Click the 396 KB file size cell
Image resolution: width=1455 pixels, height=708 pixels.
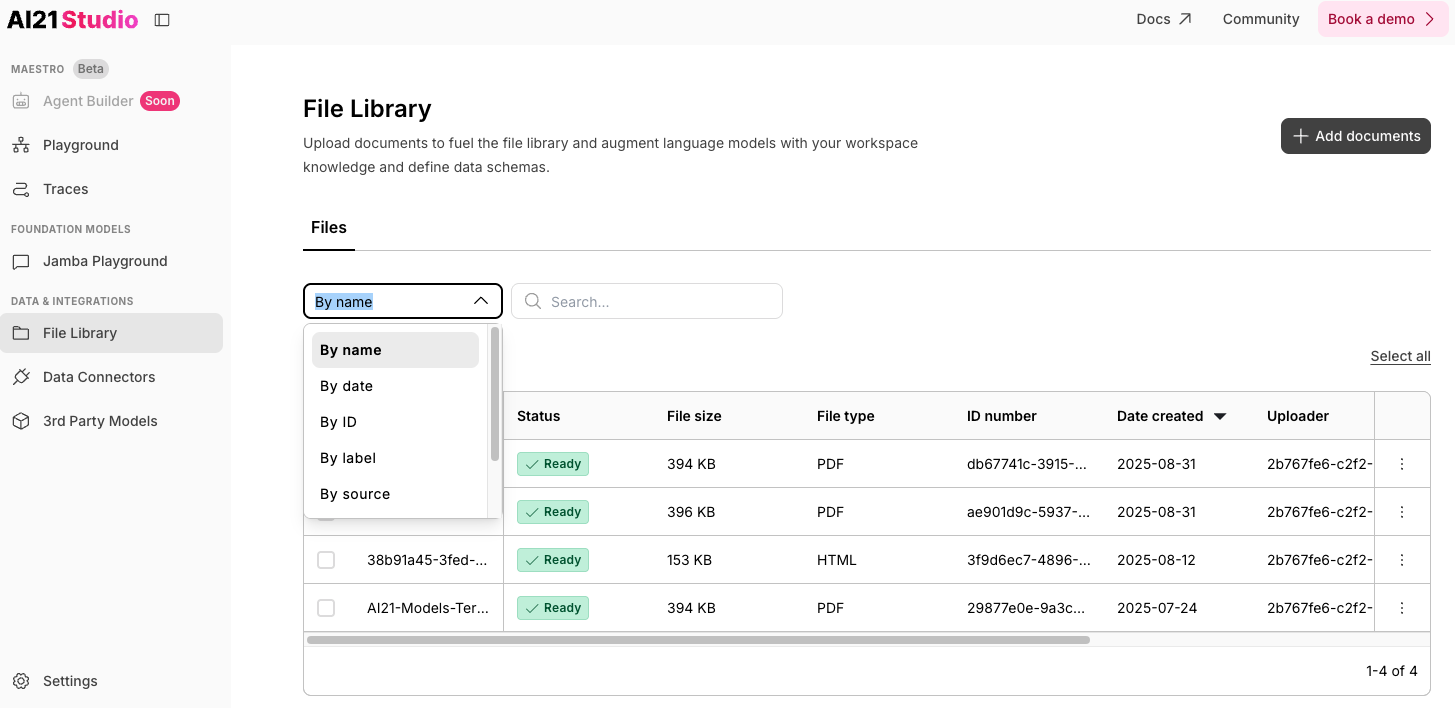[x=691, y=512]
